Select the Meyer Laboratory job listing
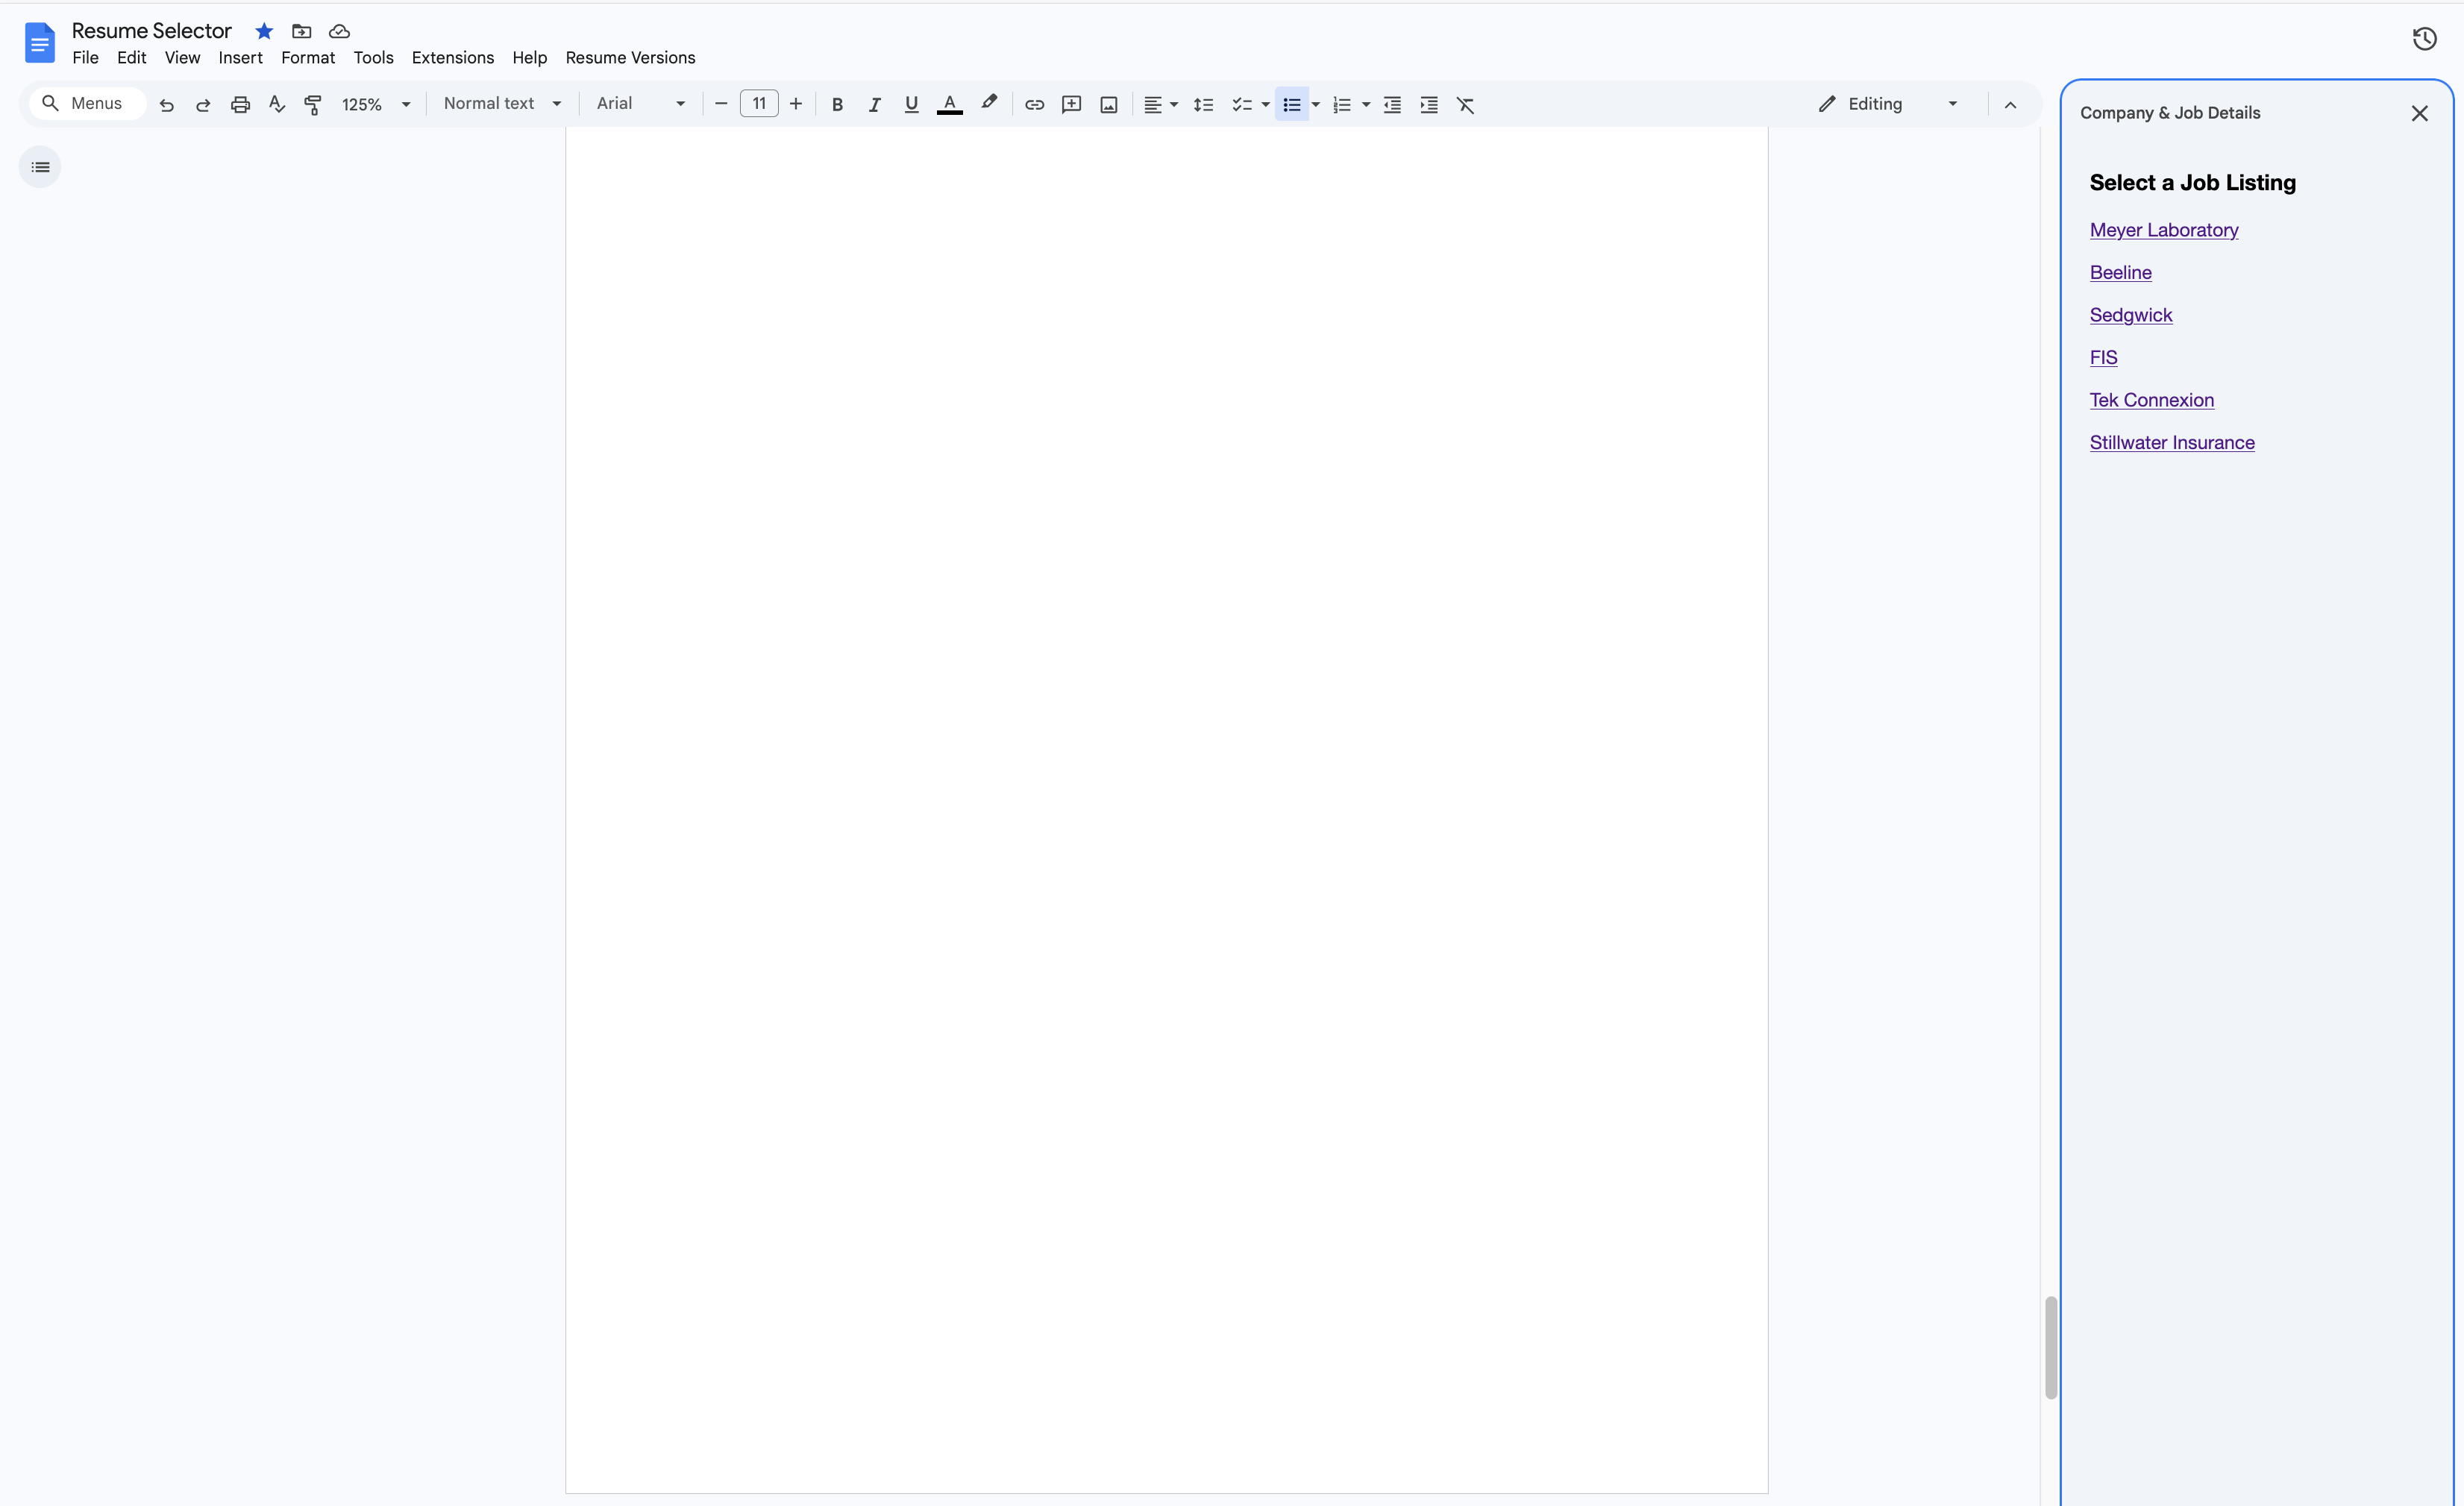2464x1506 pixels. (2163, 230)
